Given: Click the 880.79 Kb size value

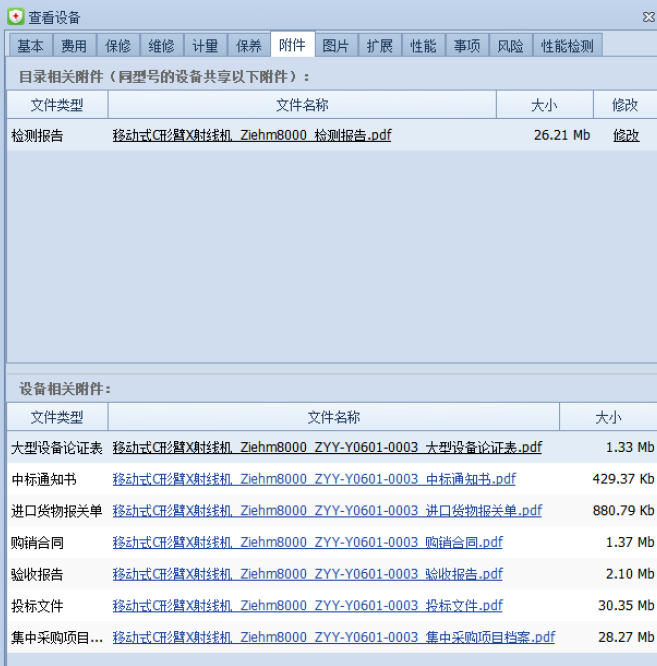Looking at the screenshot, I should pos(623,511).
